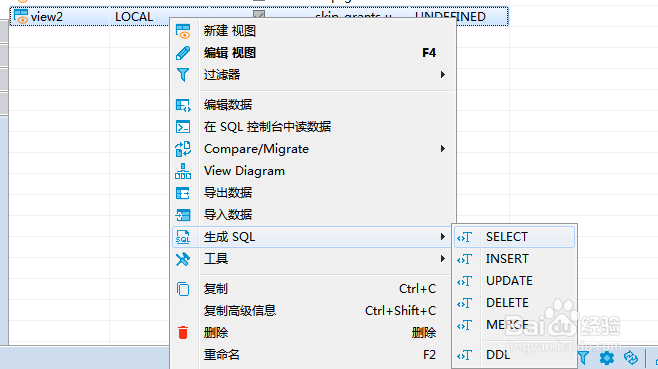
Task: Click the filter funnel icon in bottom toolbar
Action: (x=583, y=358)
